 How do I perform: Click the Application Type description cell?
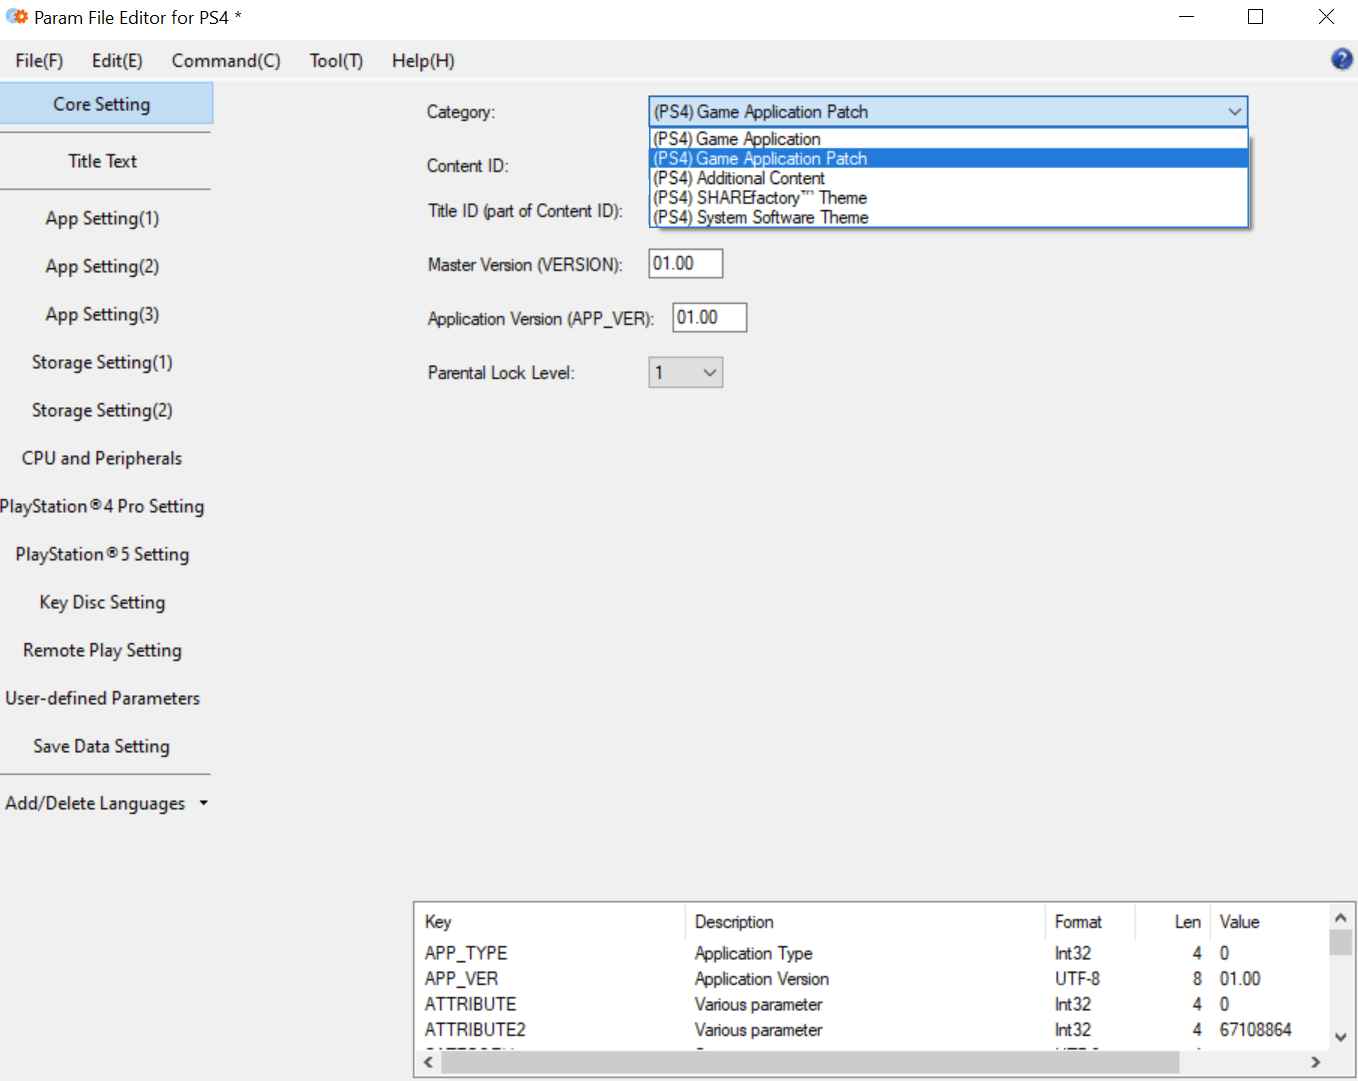pyautogui.click(x=754, y=953)
